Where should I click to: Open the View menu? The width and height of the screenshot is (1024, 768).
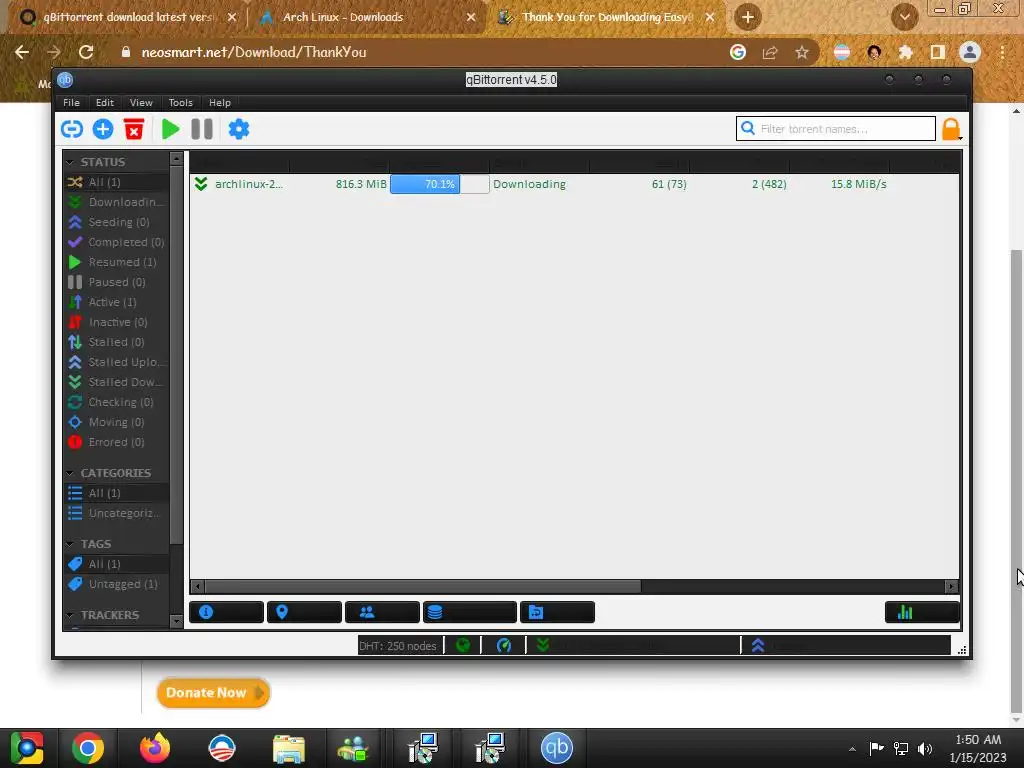(141, 103)
